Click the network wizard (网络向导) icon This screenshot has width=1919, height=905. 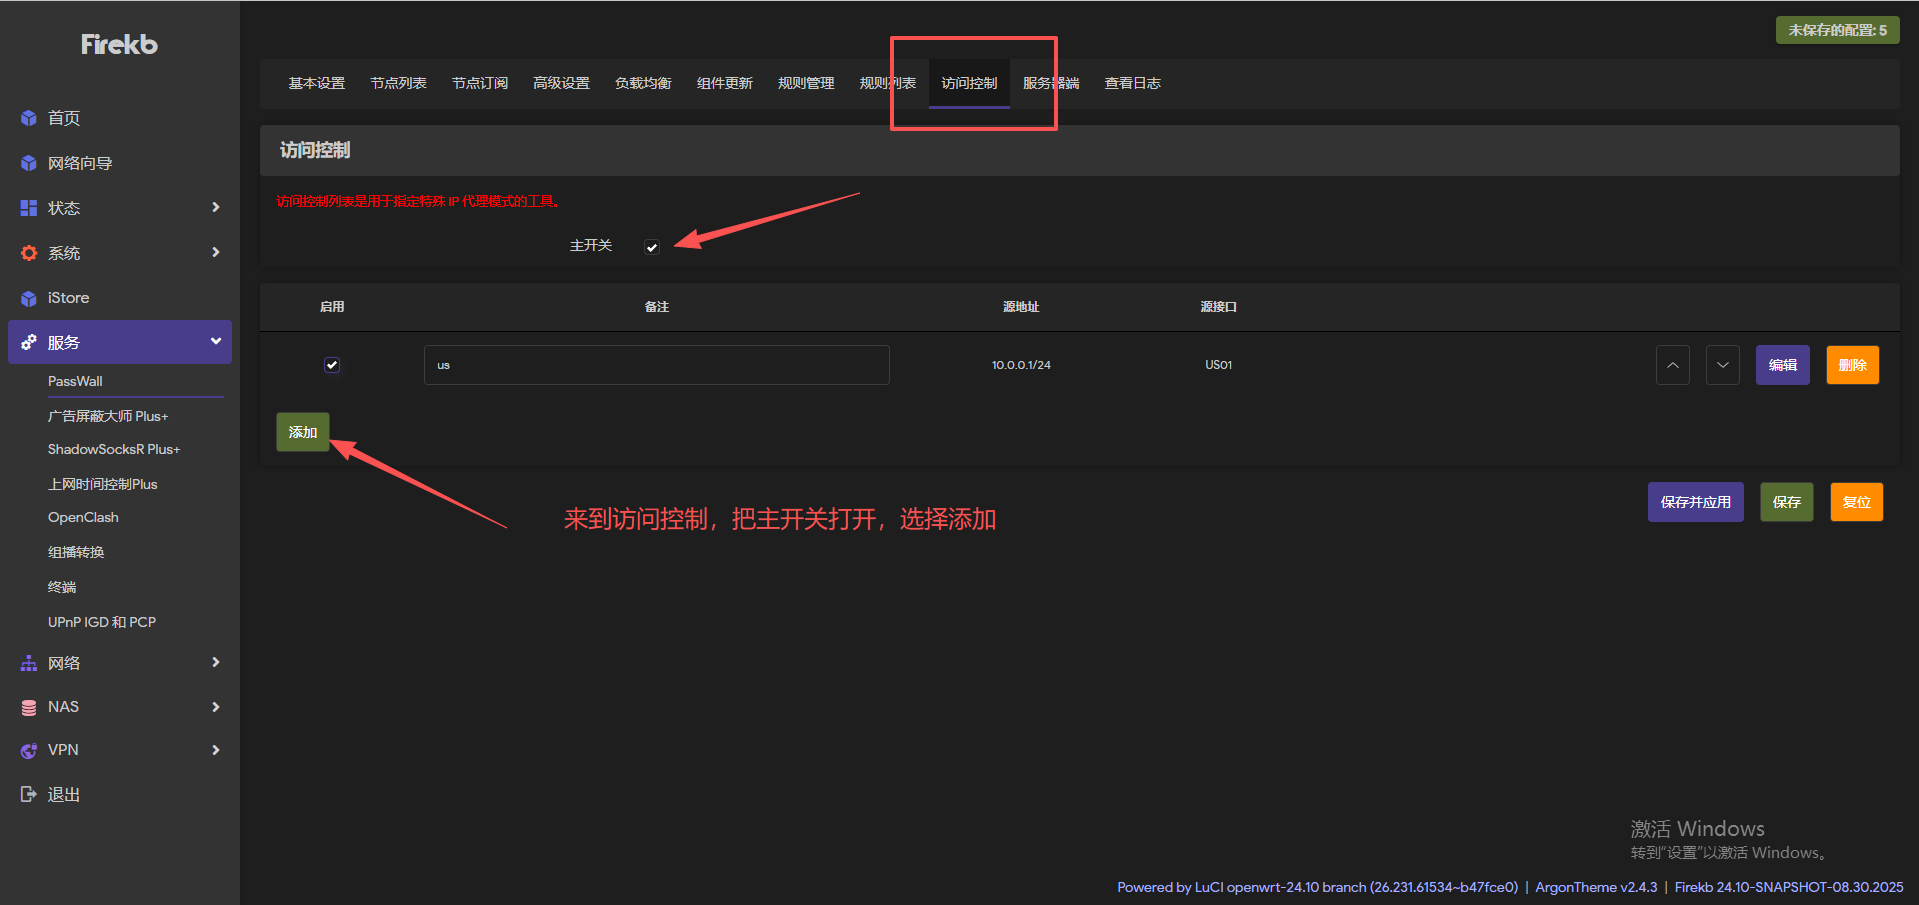(29, 163)
